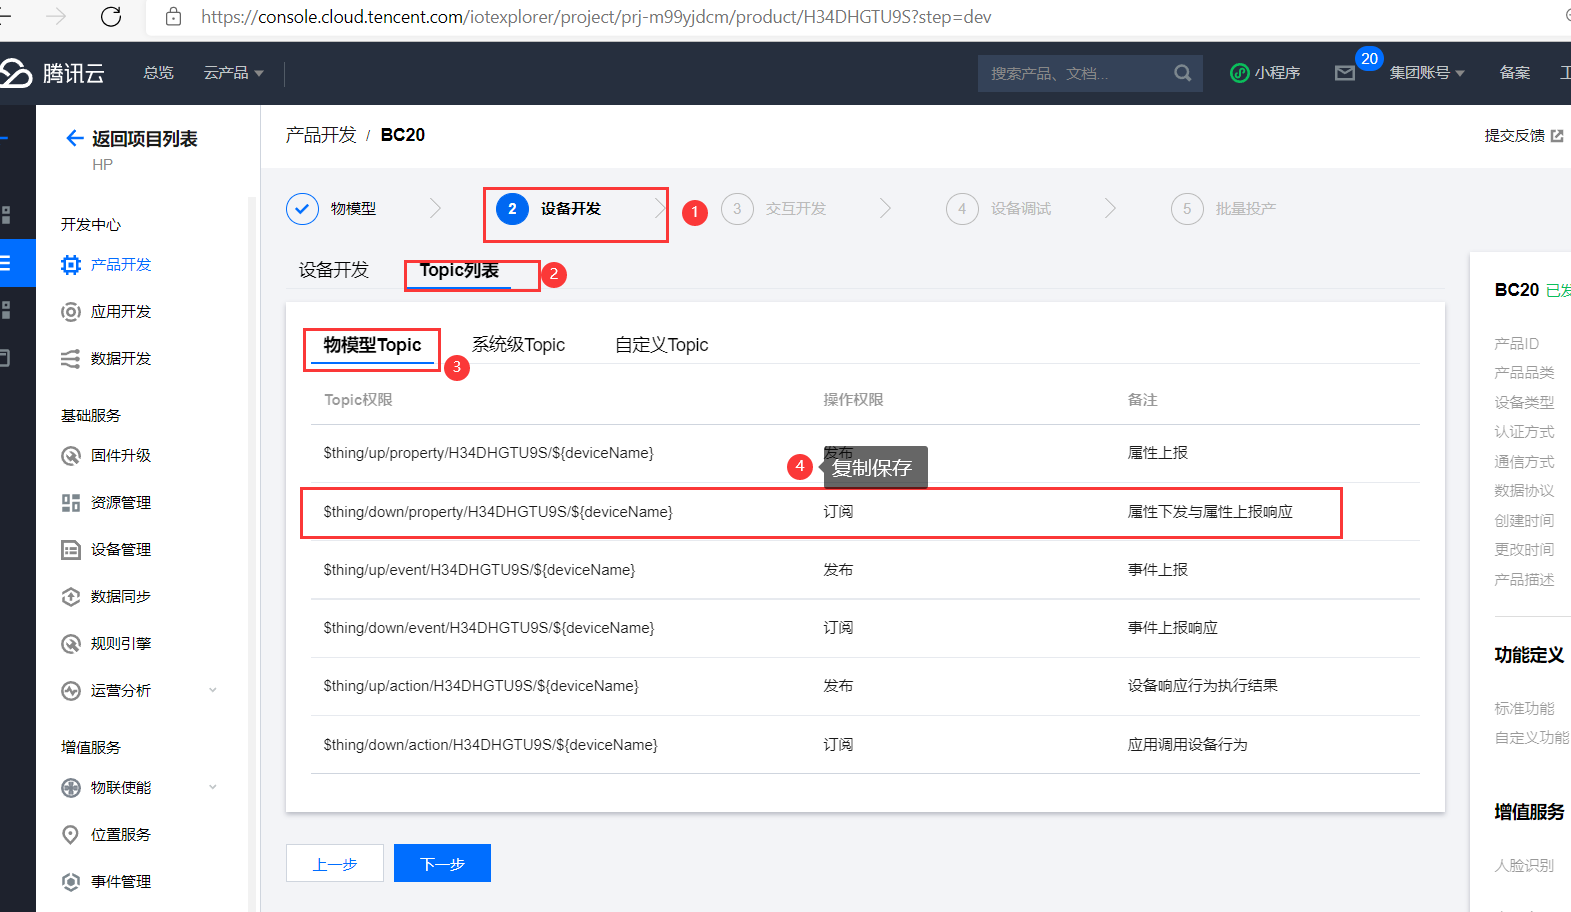1571x912 pixels.
Task: Click the $thing/up/action topic text
Action: click(481, 686)
